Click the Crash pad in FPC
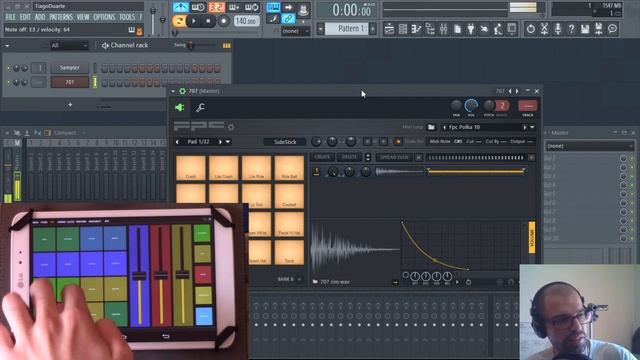This screenshot has height=360, width=640. click(x=191, y=168)
